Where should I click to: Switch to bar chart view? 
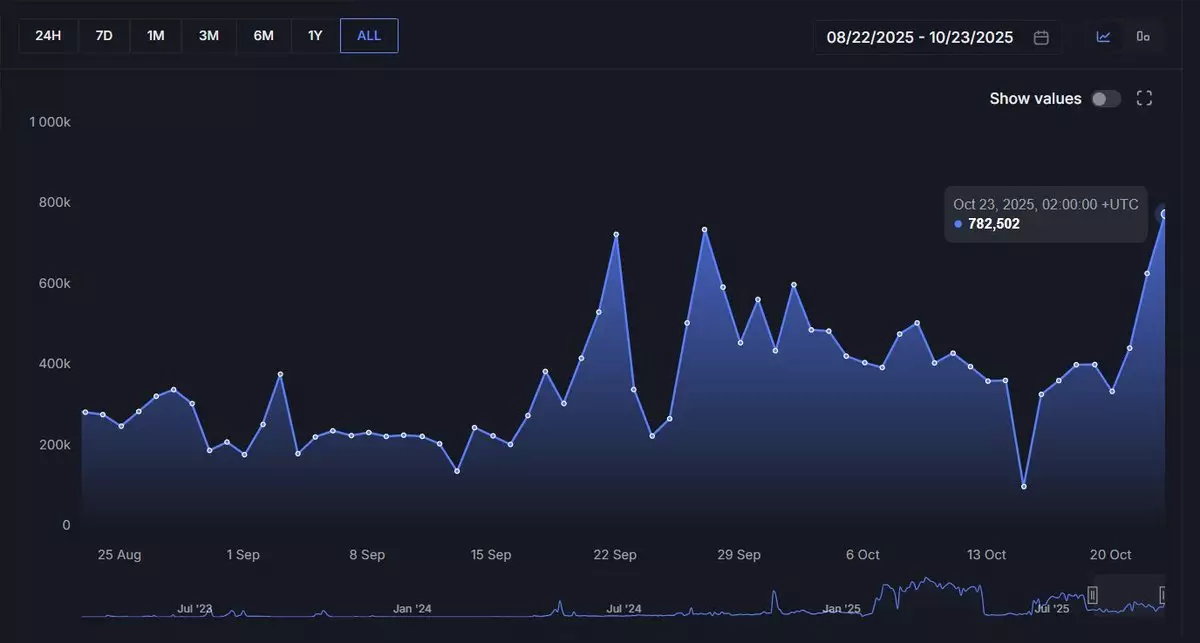click(1143, 37)
